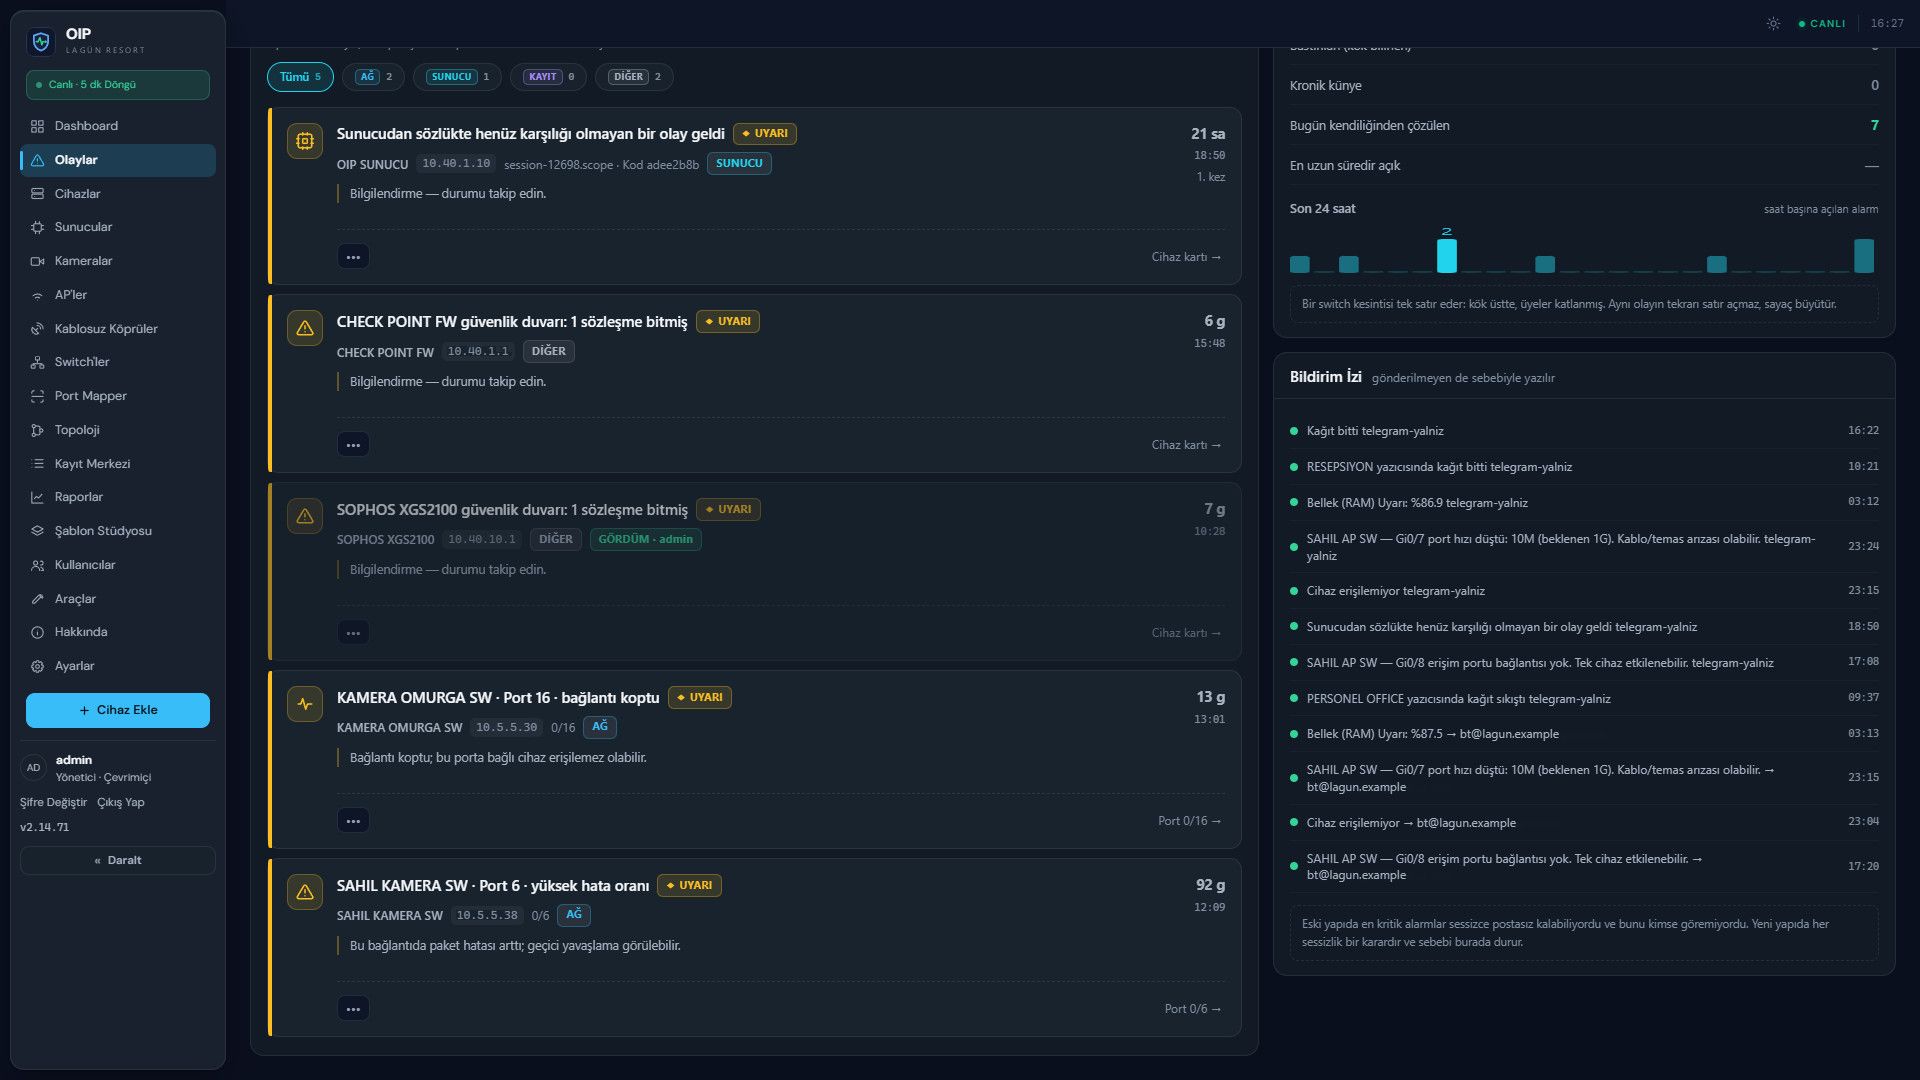Open more options on KAMERA OMURGA SW event

click(353, 821)
